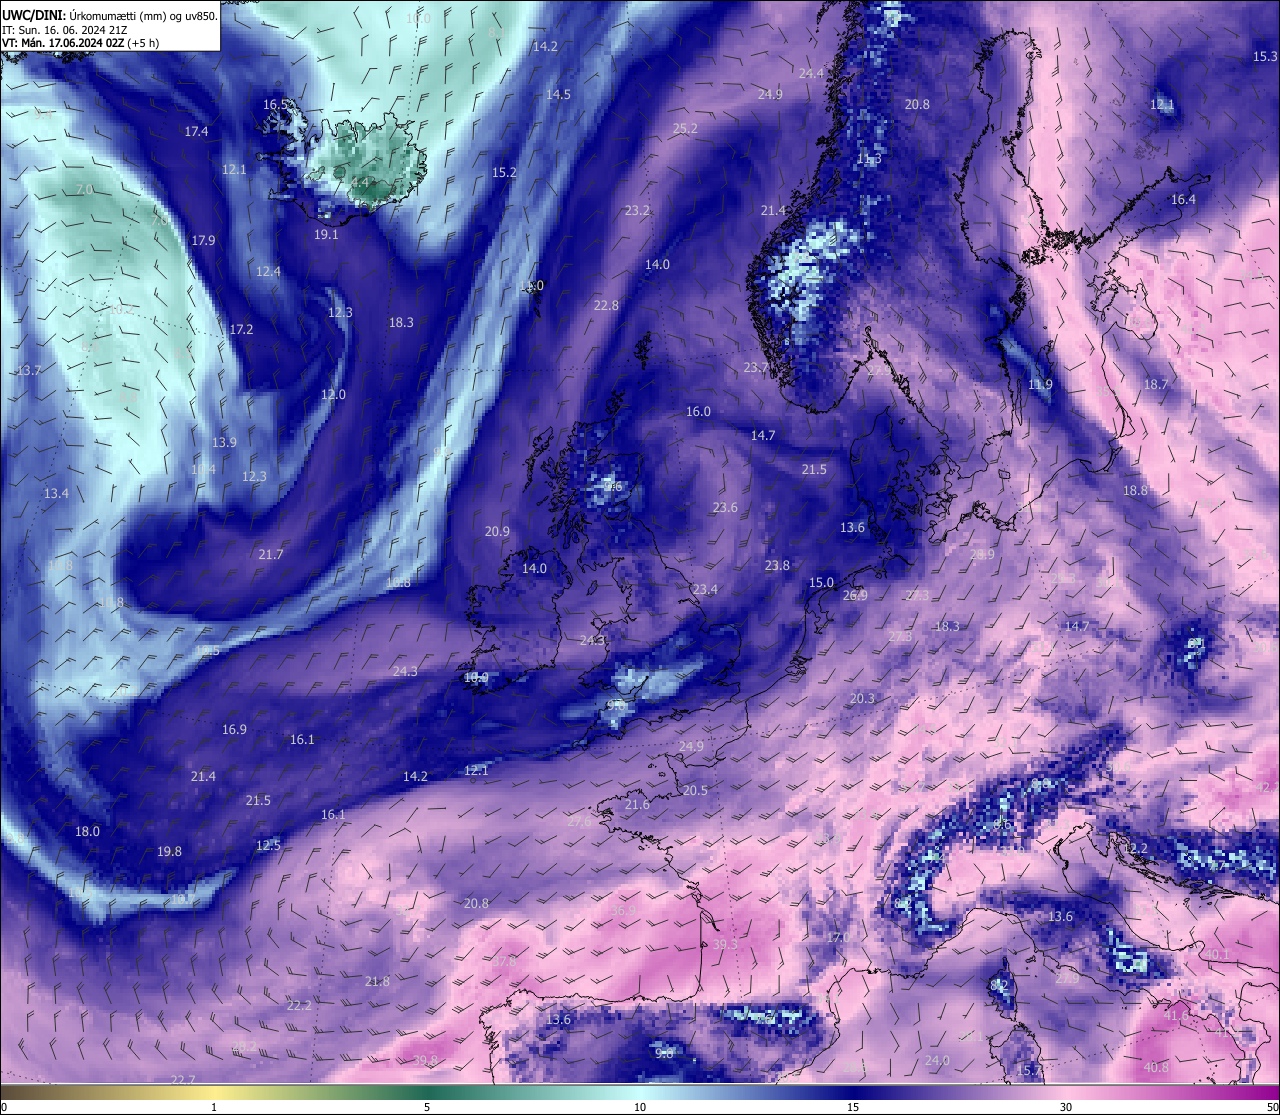The width and height of the screenshot is (1280, 1115).
Task: Click the 20.3 value label
Action: 862,698
